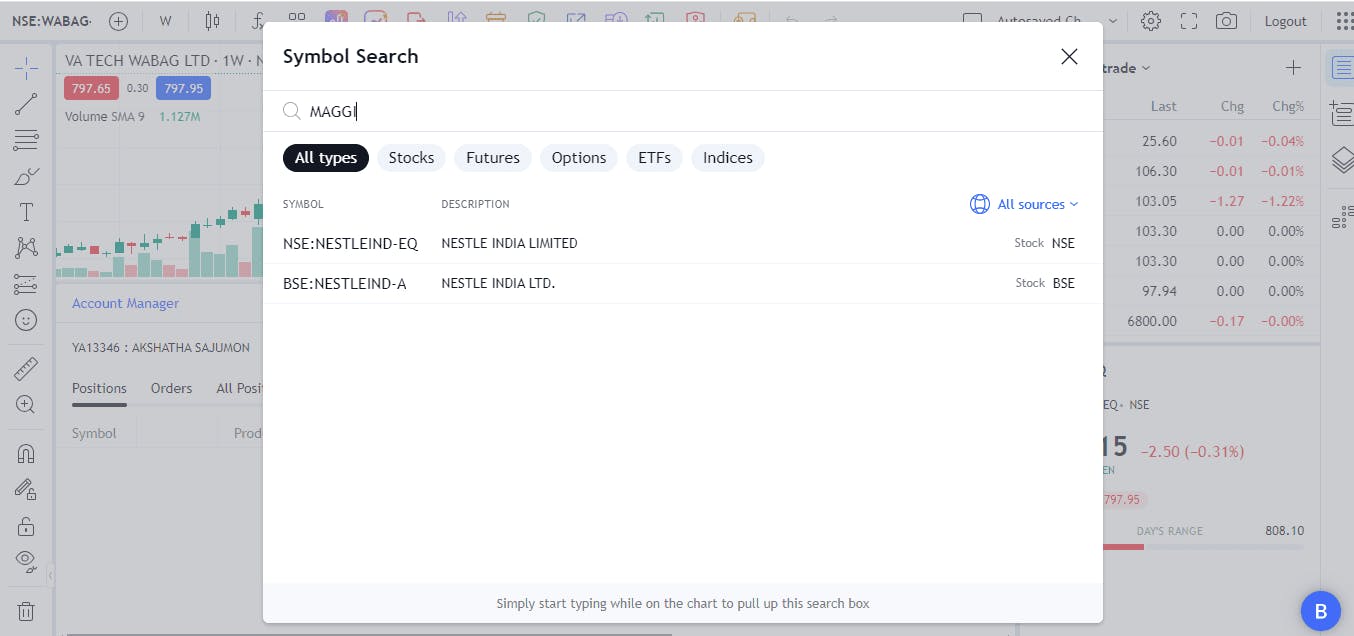Toggle fullscreen mode icon
Screen dimensions: 1354x636
coord(1189,21)
